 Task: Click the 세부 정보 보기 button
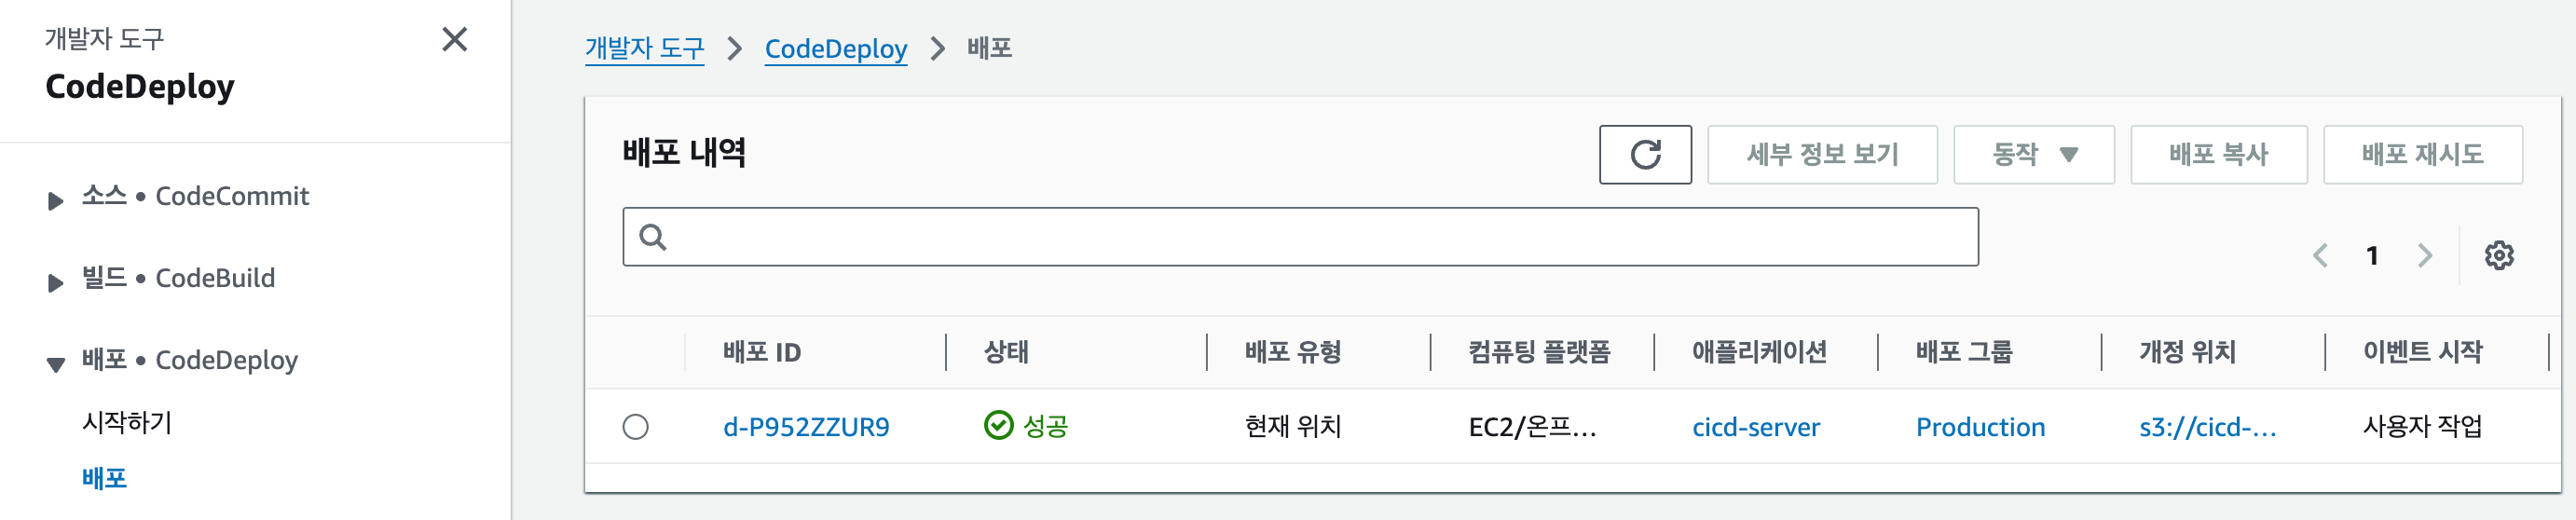[x=1821, y=154]
